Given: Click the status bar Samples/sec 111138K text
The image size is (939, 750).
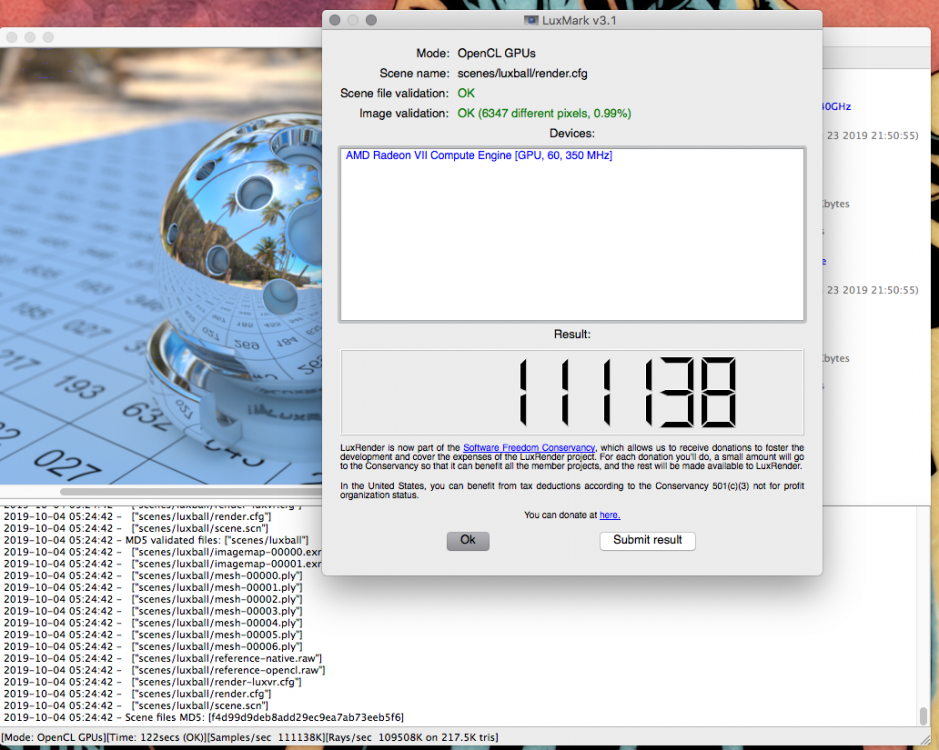Looking at the screenshot, I should [x=268, y=737].
